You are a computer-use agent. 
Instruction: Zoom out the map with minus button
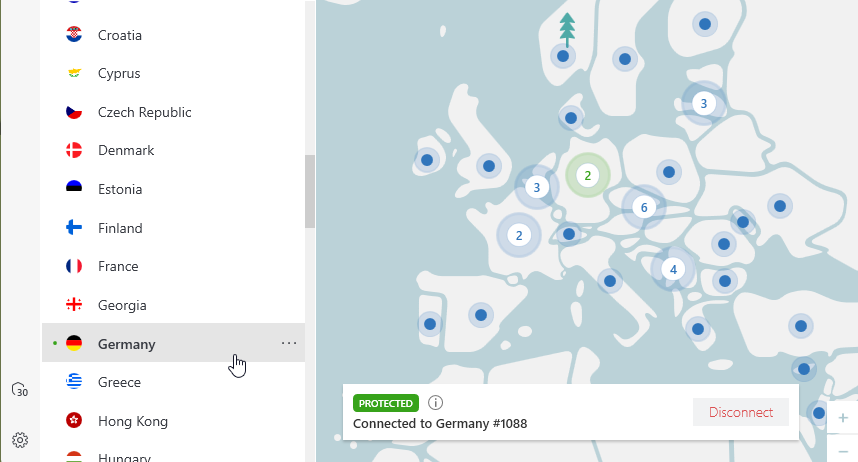coord(843,451)
